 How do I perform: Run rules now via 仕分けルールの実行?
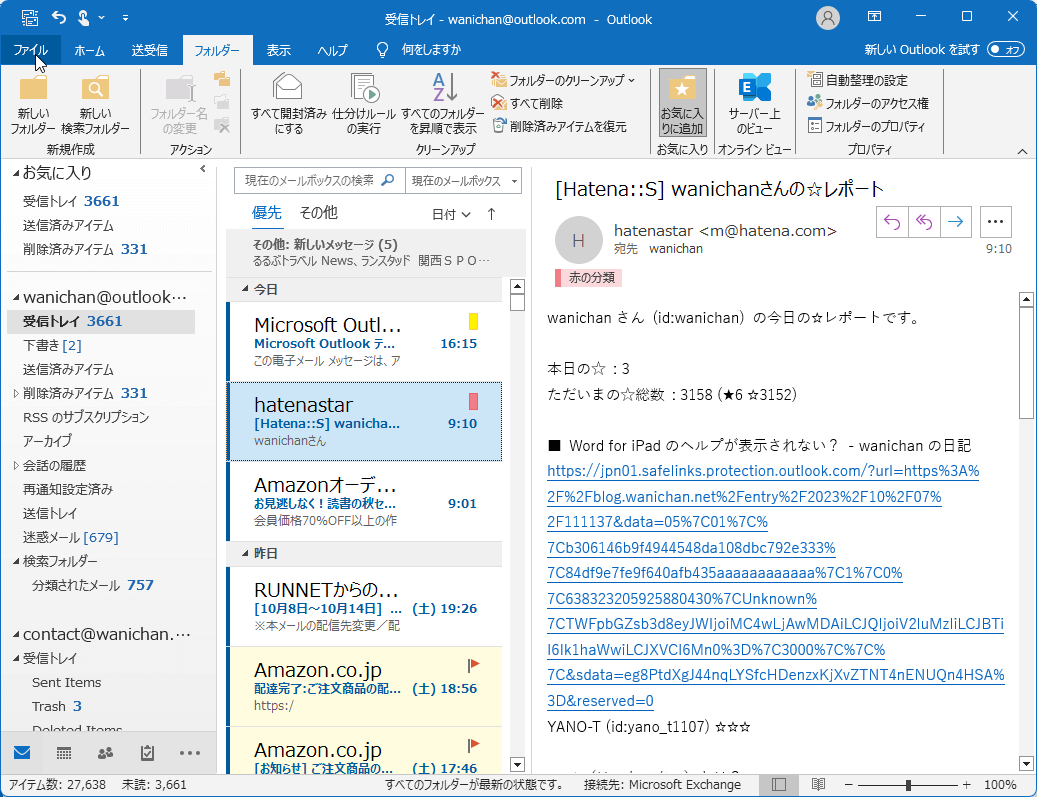click(x=364, y=105)
